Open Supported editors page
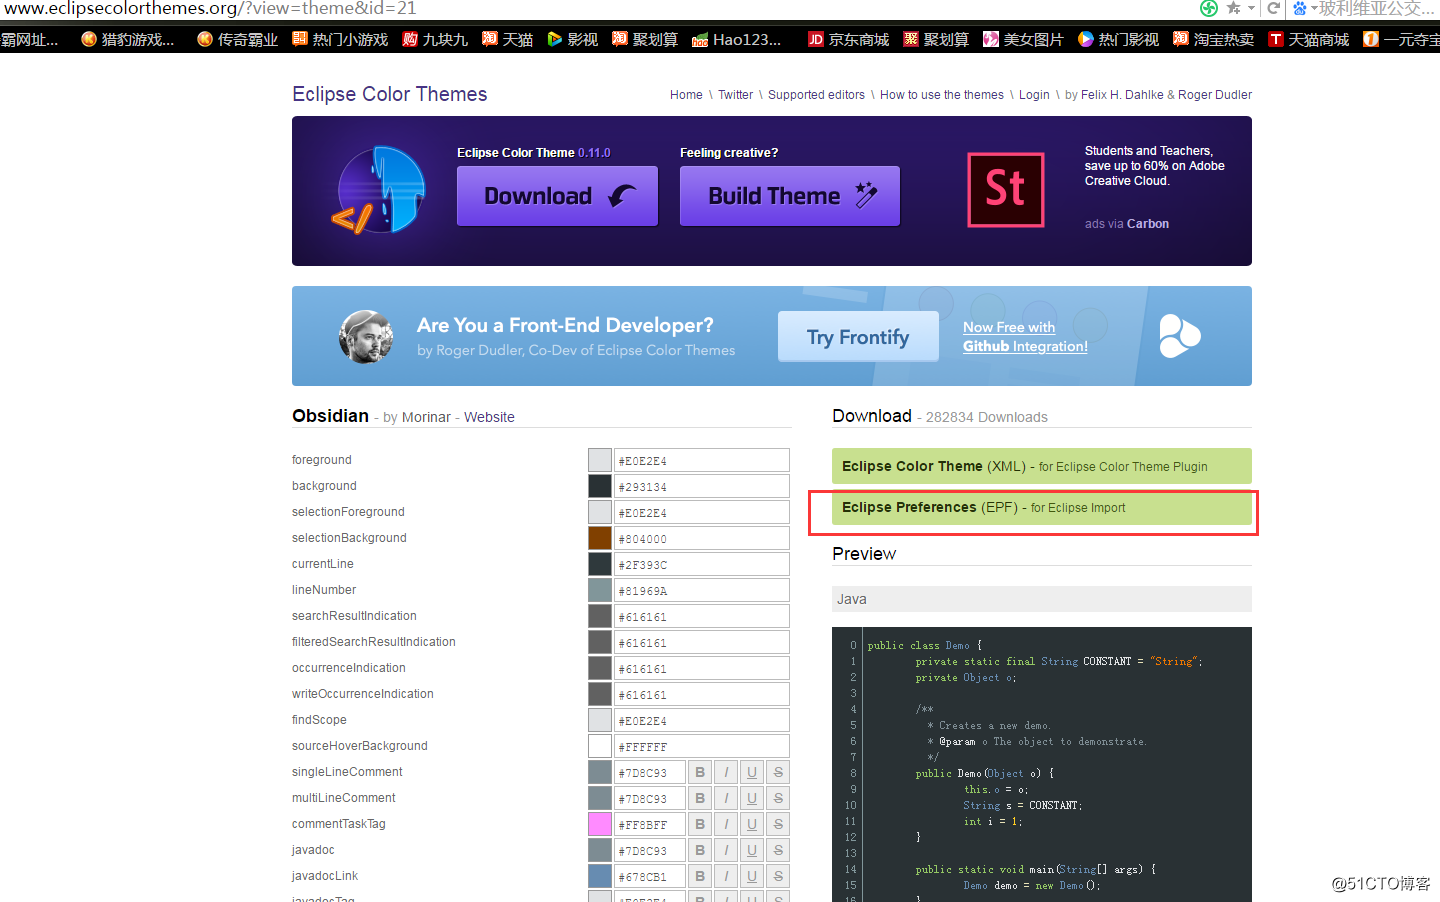The width and height of the screenshot is (1440, 902). [x=816, y=95]
